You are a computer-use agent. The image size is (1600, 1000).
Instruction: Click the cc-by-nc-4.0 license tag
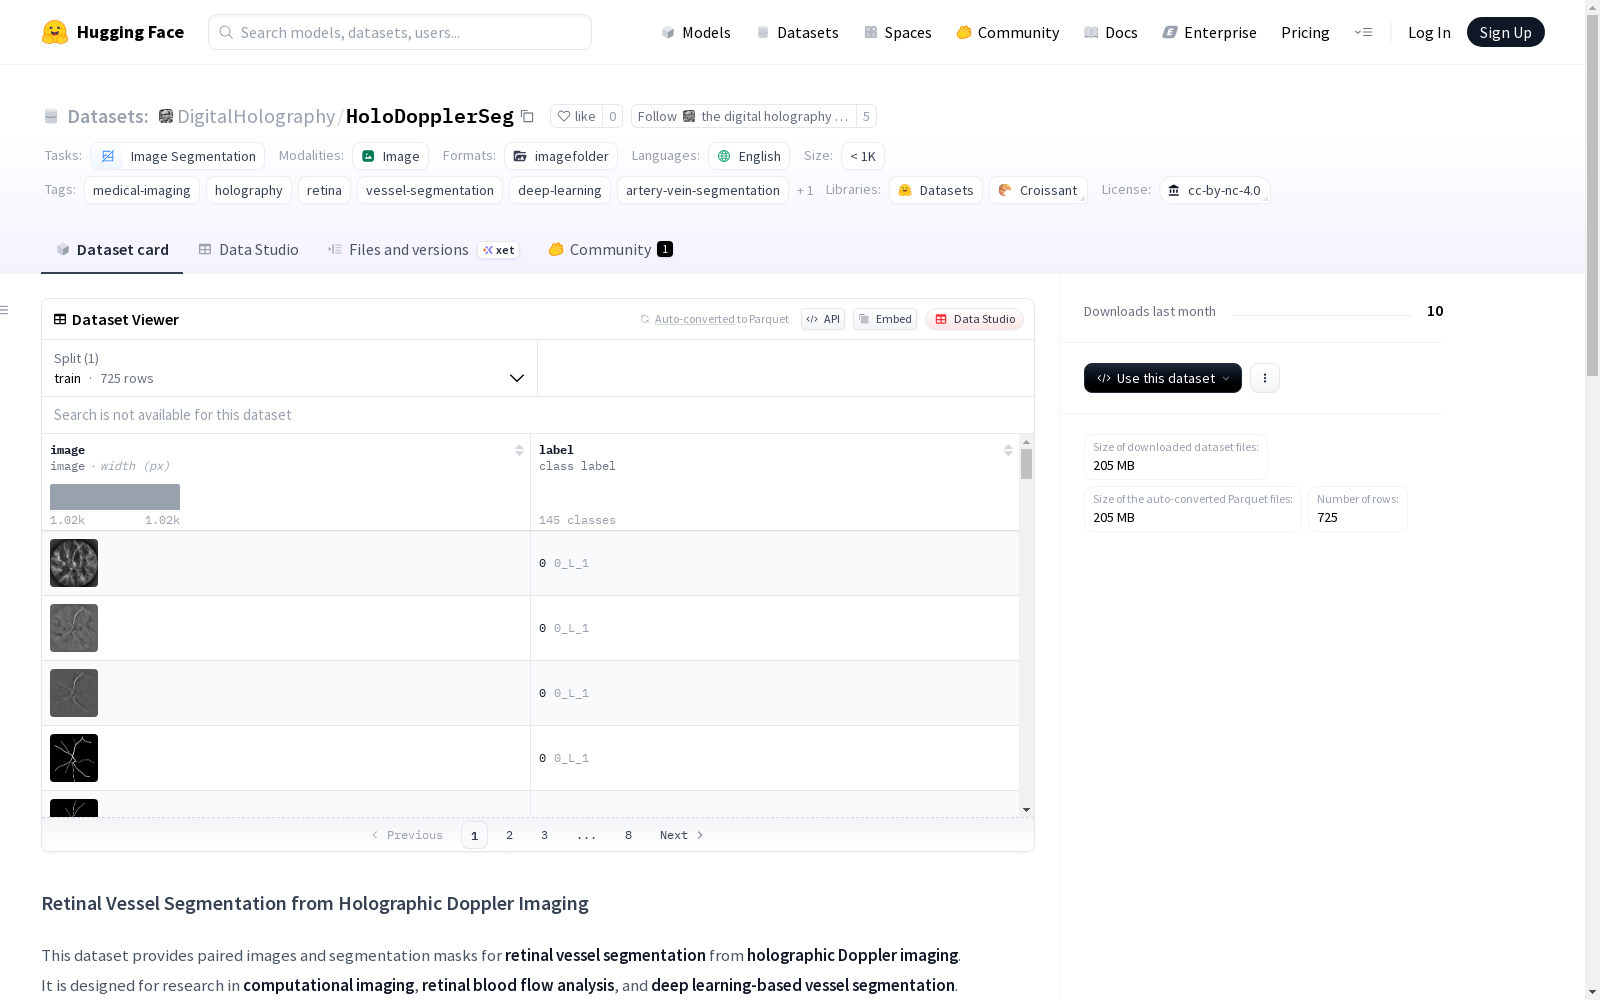(x=1215, y=190)
